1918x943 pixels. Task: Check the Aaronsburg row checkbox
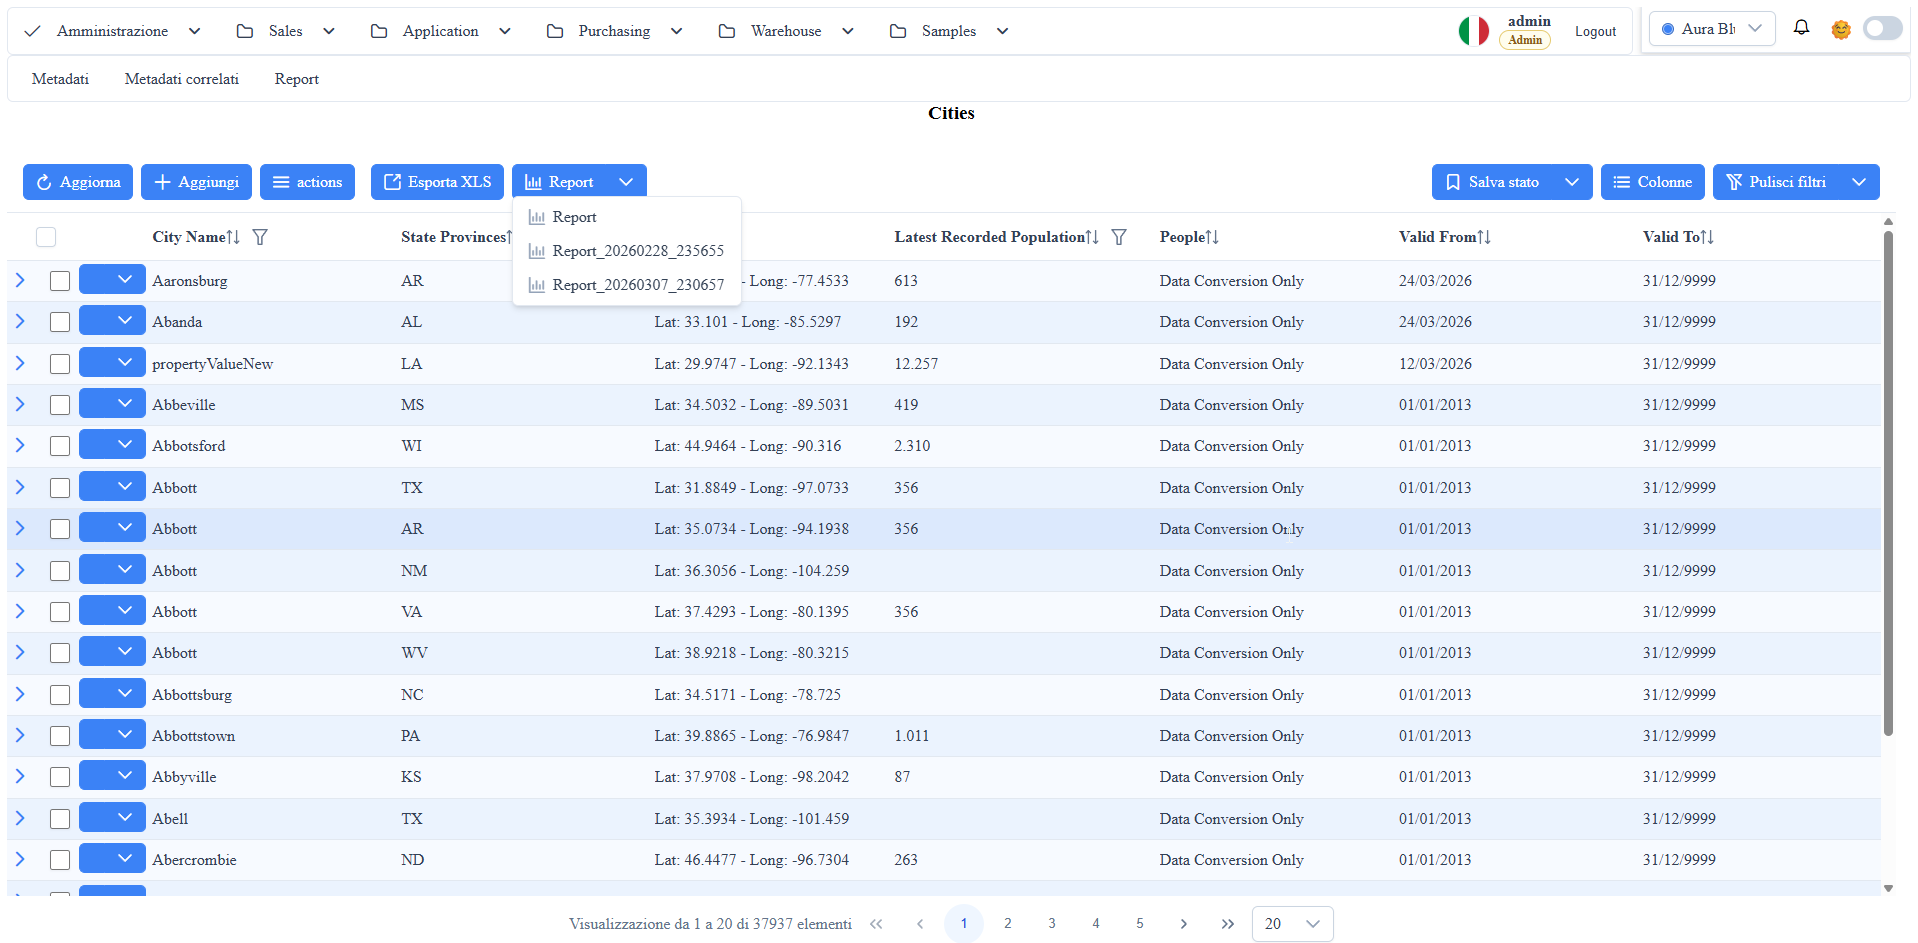60,281
